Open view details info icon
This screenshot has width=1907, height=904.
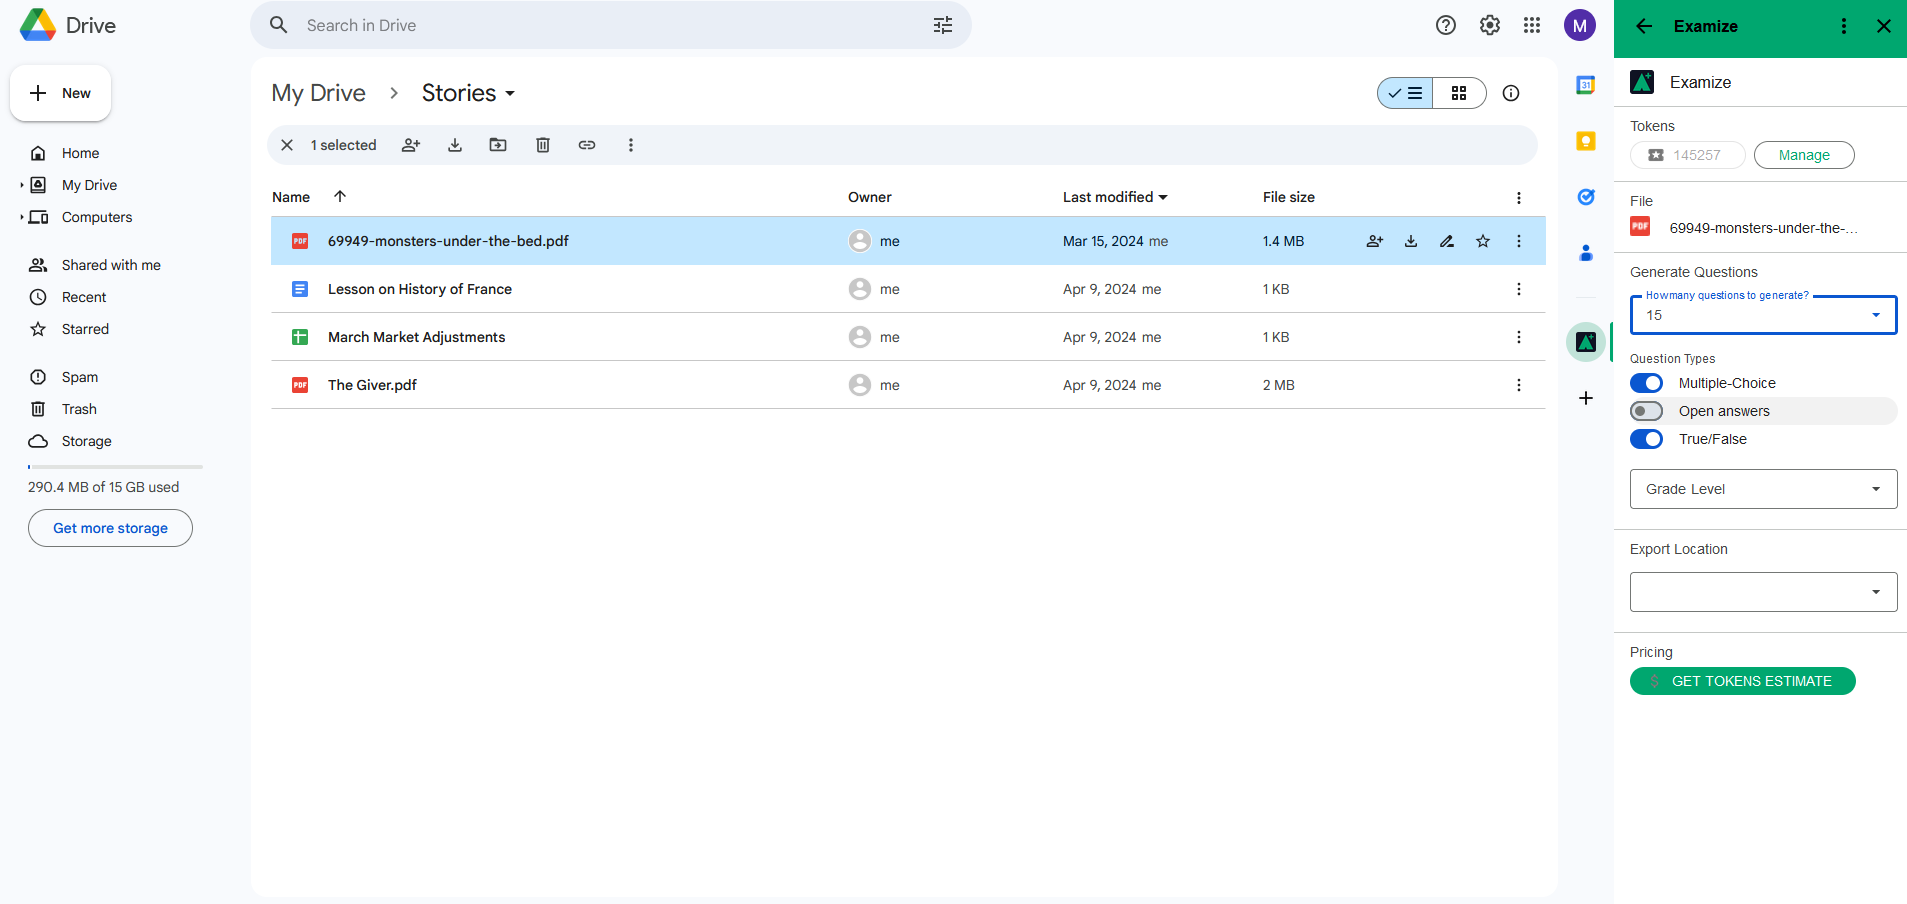click(x=1511, y=93)
